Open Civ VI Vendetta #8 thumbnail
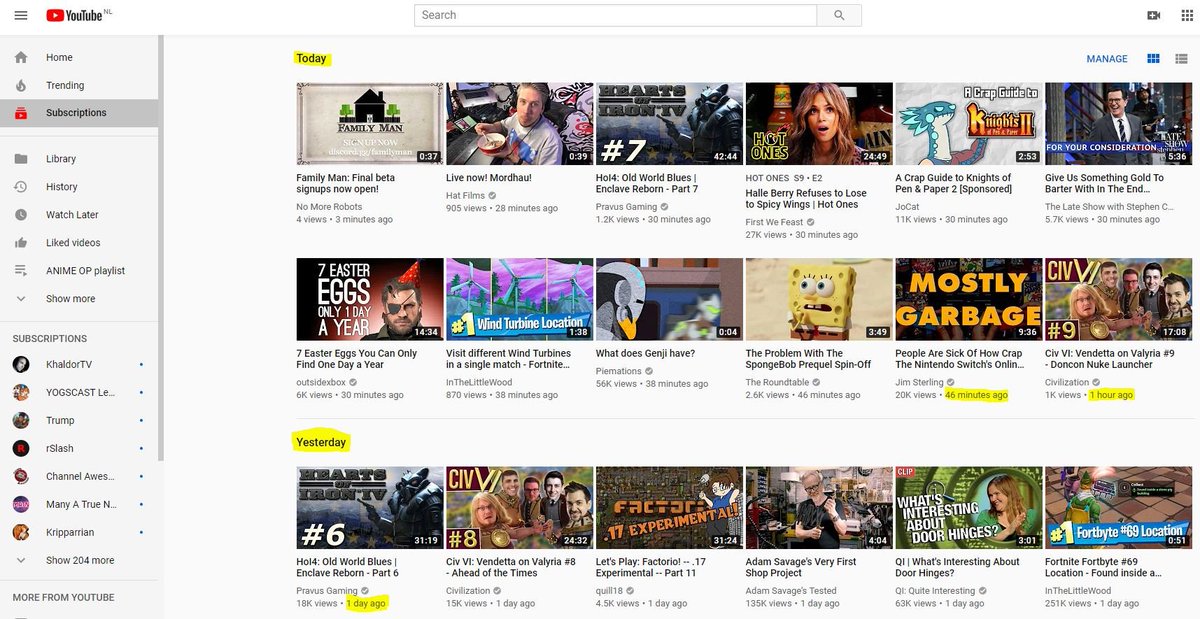Screen dimensions: 1200x619 point(520,508)
